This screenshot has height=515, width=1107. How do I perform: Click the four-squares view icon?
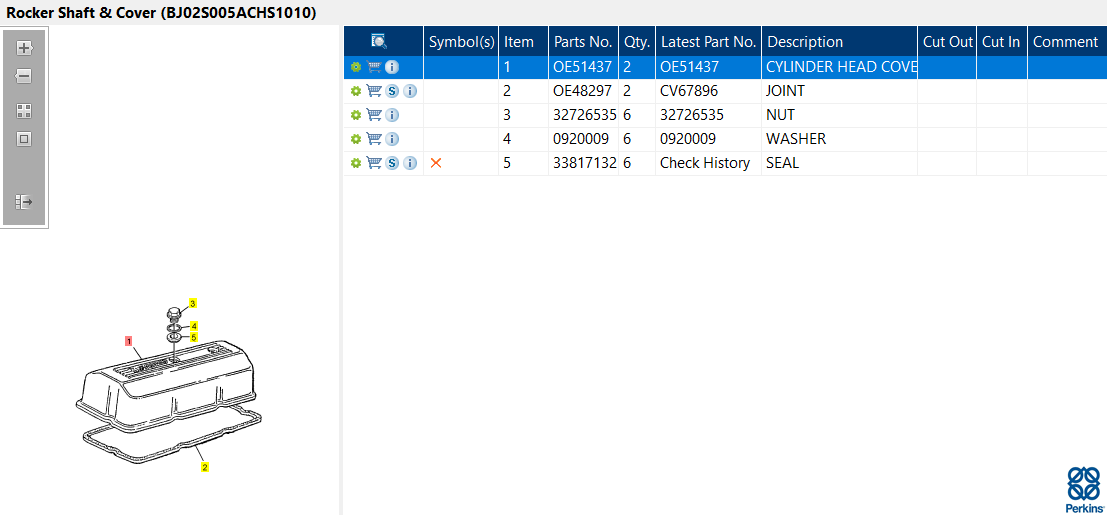(24, 111)
